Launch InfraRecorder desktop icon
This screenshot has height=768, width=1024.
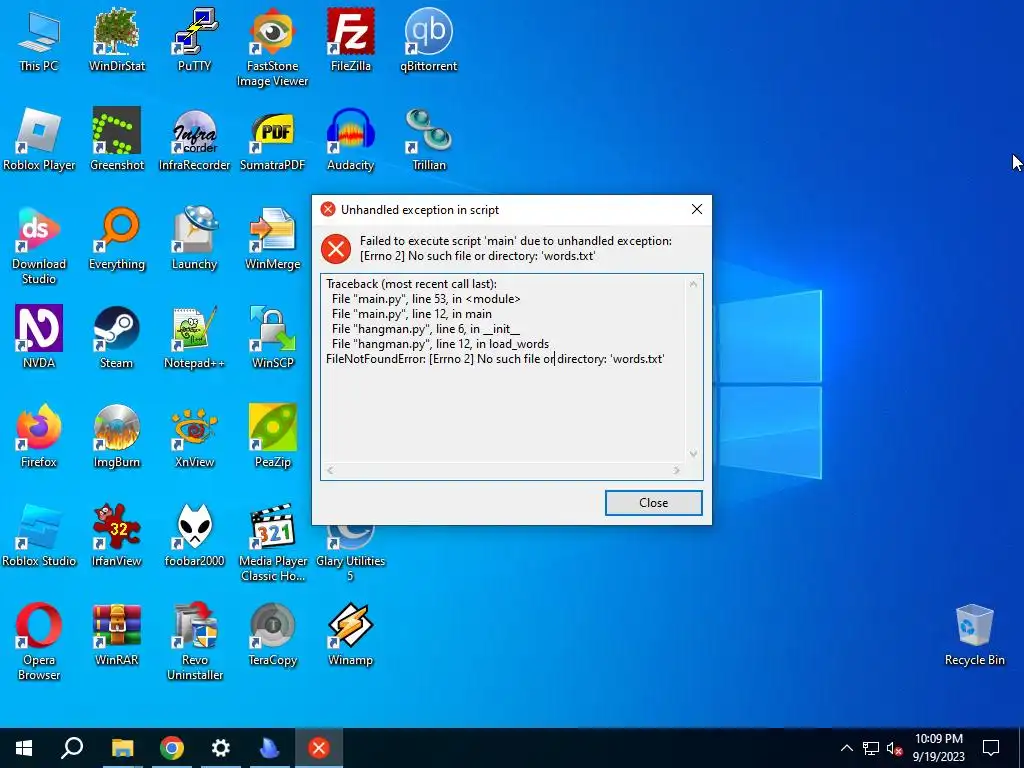pos(195,140)
